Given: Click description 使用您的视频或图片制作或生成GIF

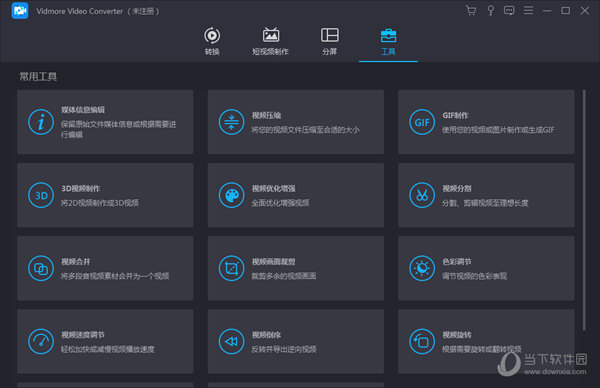Looking at the screenshot, I should [498, 130].
